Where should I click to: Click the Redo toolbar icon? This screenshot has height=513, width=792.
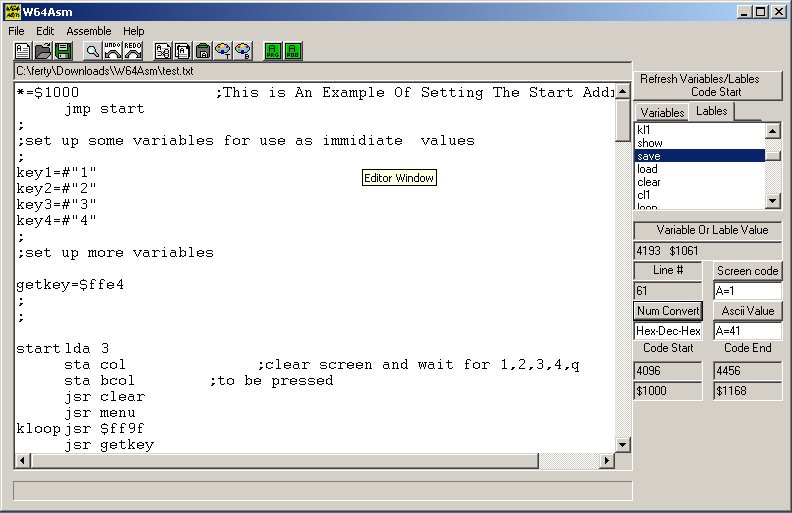[x=133, y=51]
